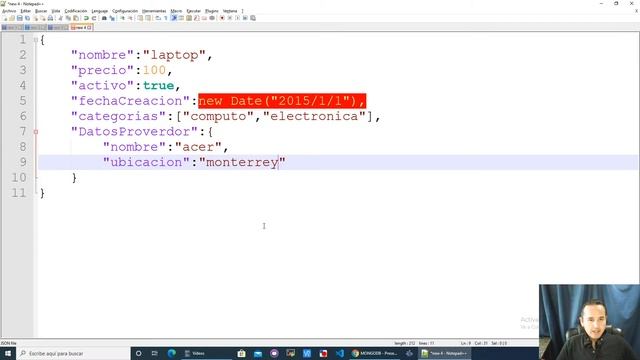Click the Redo toolbar icon
640x360 pixels.
click(94, 18)
